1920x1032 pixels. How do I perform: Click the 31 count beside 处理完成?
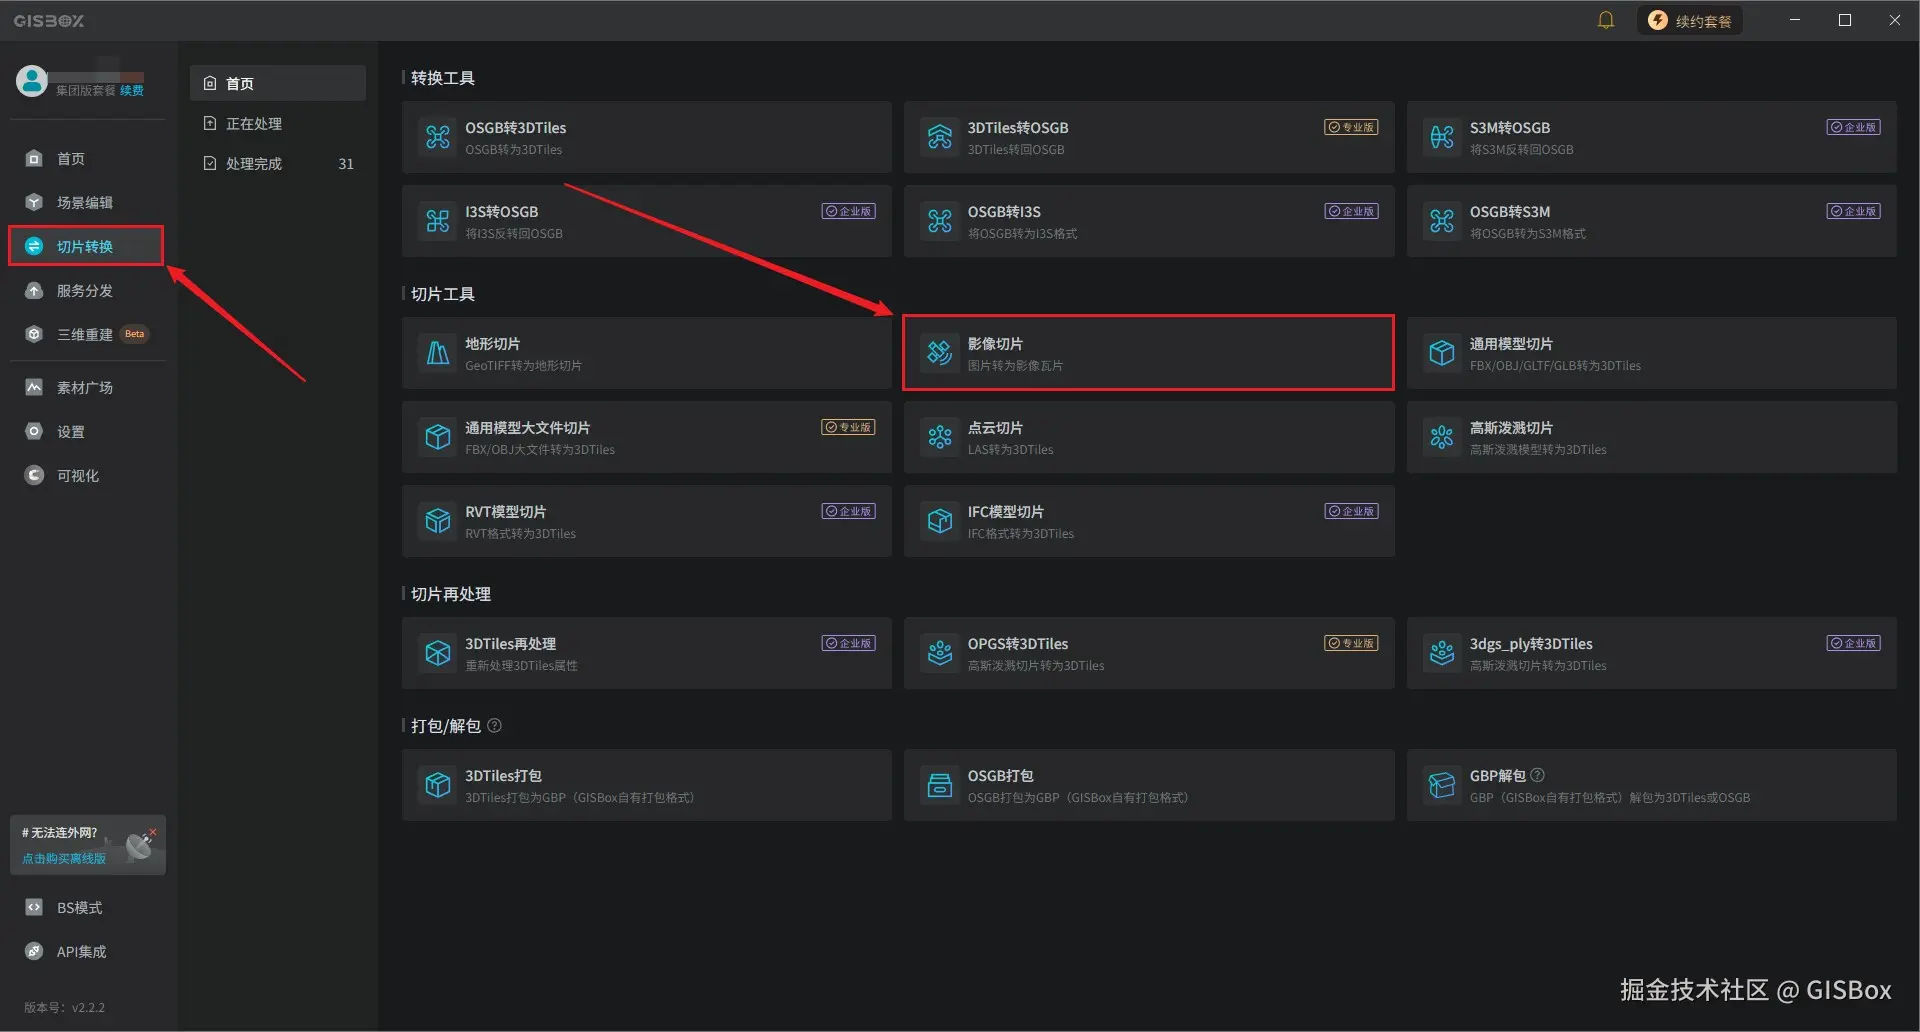click(346, 164)
